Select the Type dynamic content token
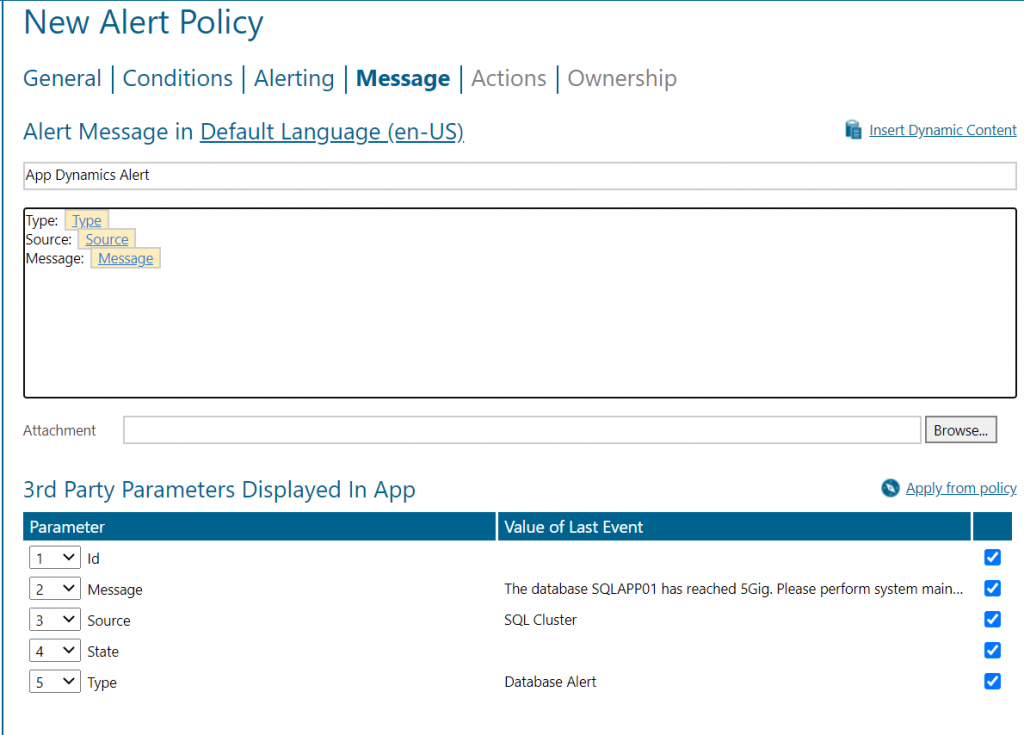 86,220
